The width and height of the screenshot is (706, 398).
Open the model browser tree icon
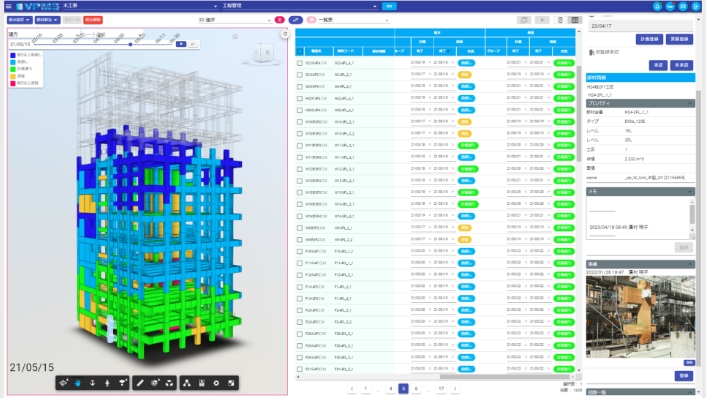click(187, 383)
